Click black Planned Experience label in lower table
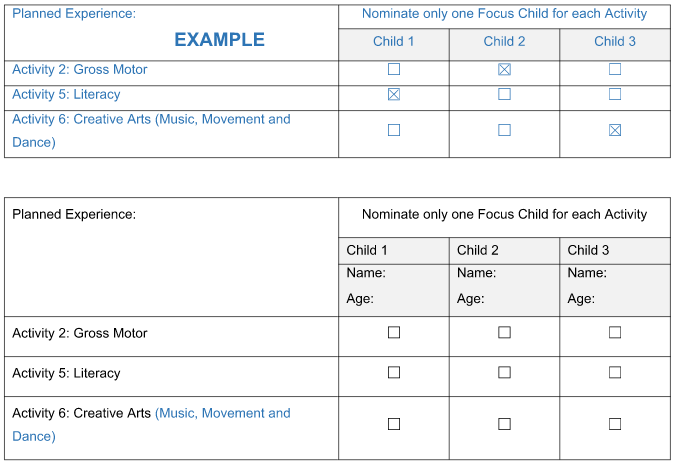The image size is (676, 465). click(74, 214)
